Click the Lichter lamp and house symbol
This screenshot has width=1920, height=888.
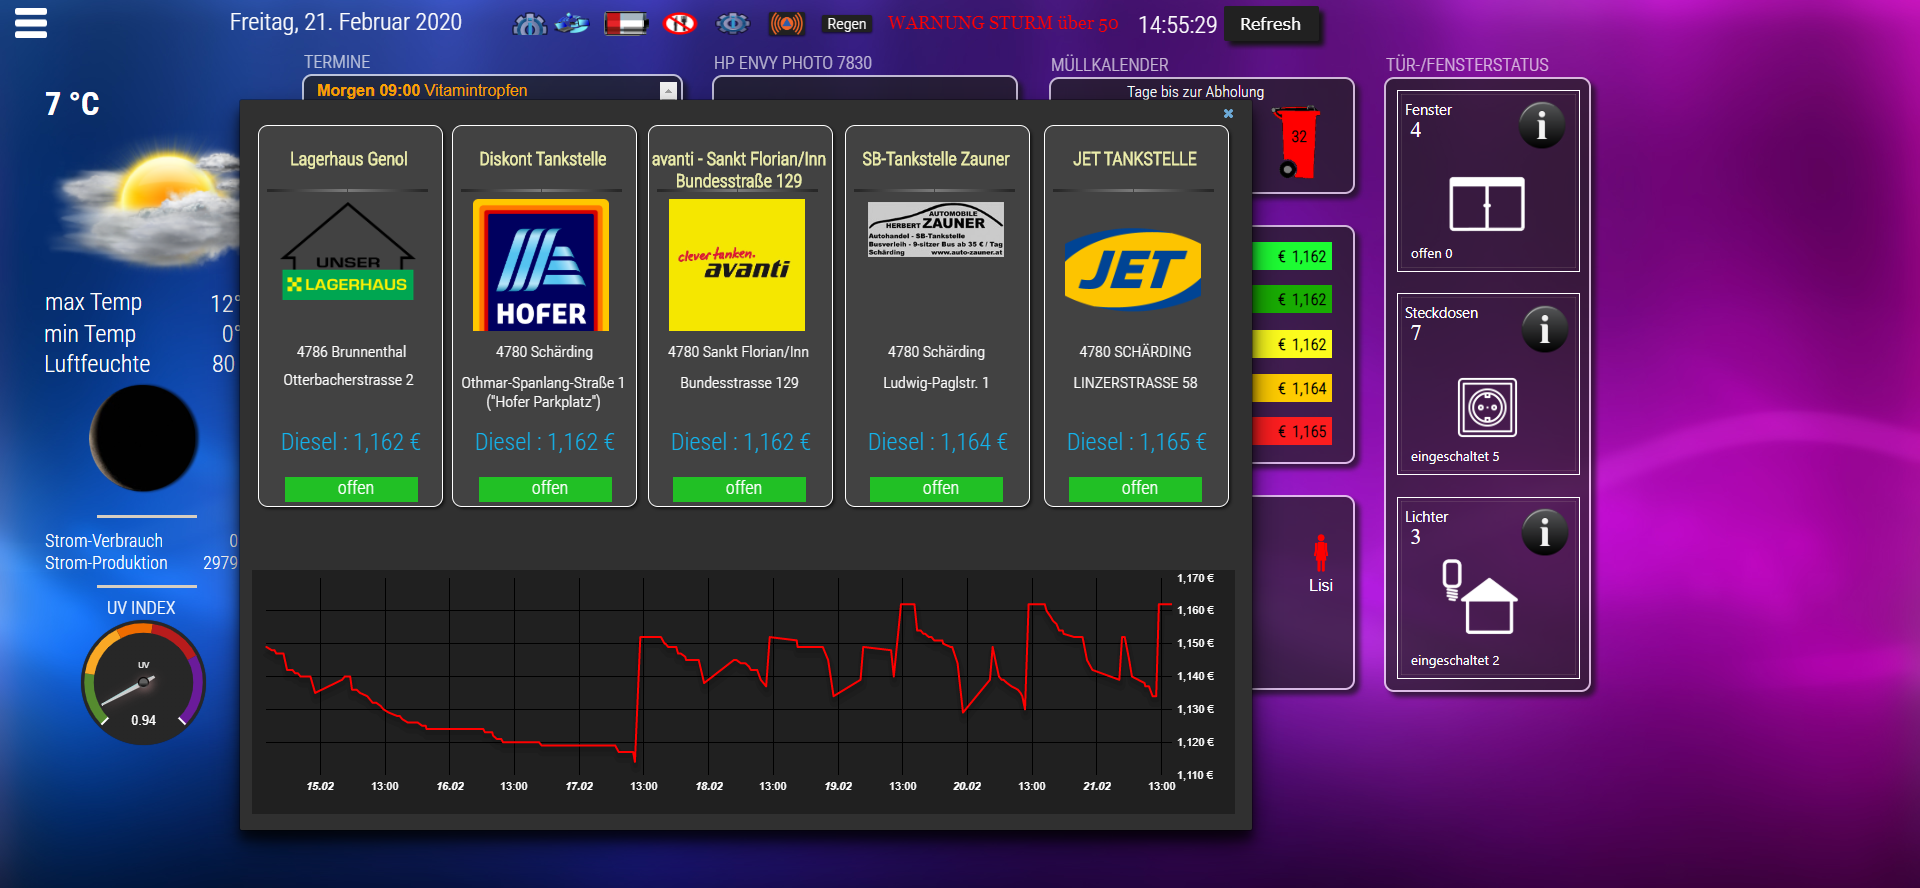pos(1479,597)
